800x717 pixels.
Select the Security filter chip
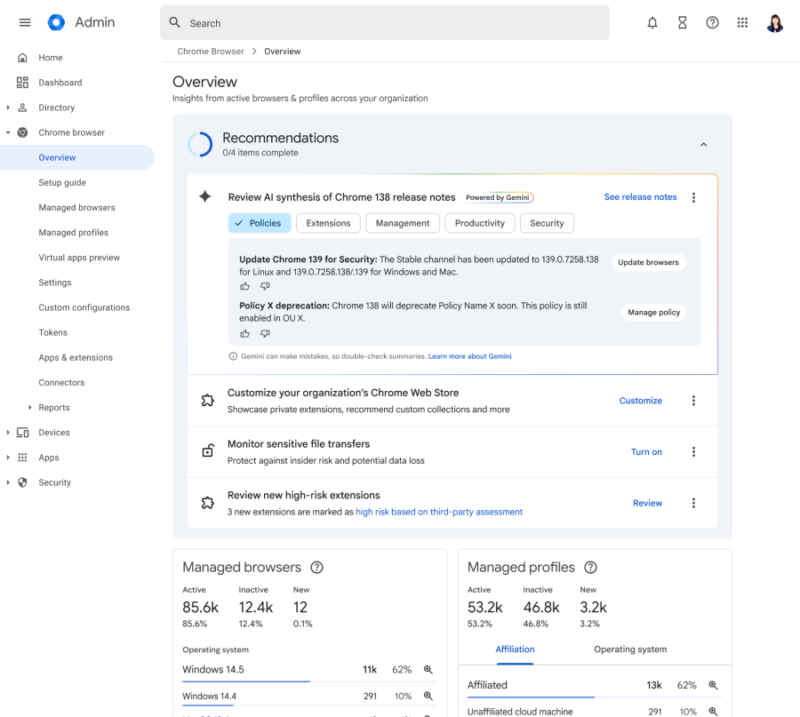[546, 223]
